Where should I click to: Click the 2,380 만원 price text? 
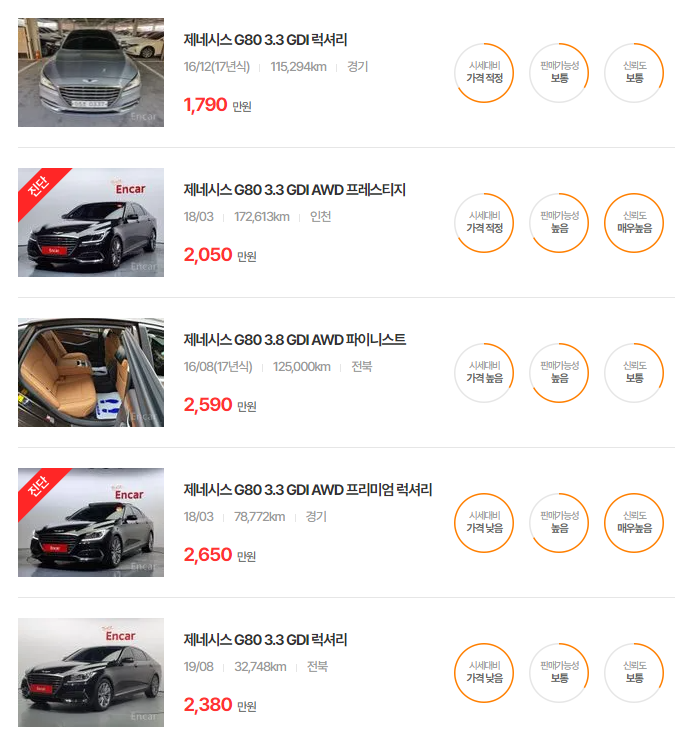220,705
